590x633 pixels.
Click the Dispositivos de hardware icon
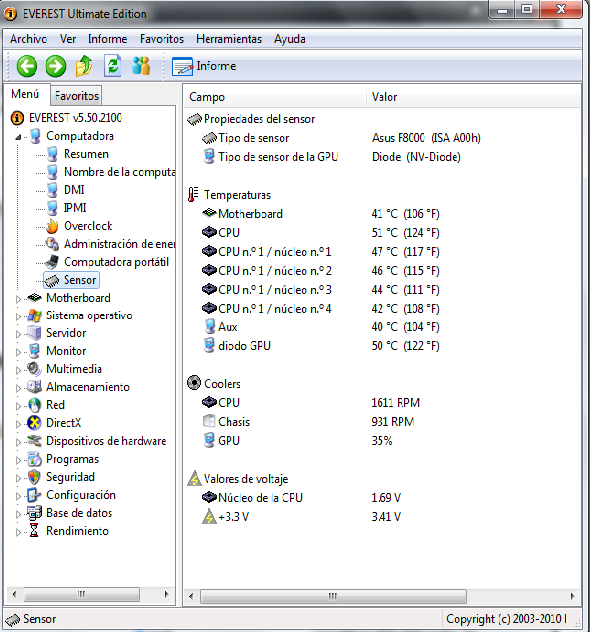coord(34,441)
